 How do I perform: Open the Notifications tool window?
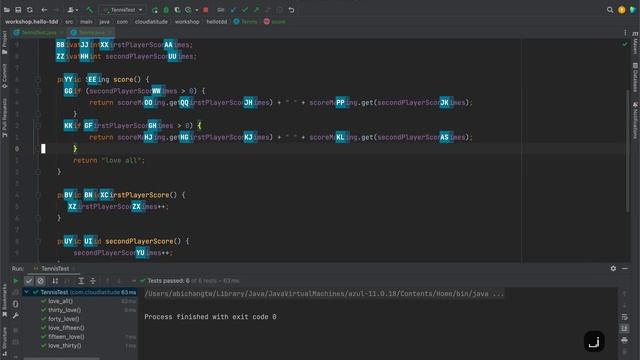tap(635, 120)
